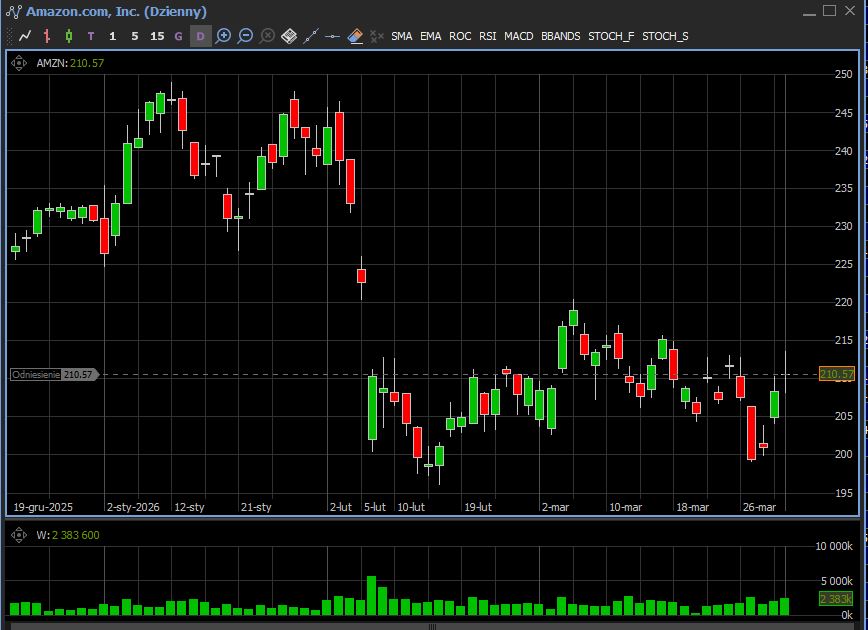This screenshot has width=868, height=630.
Task: Click the BBANDS indicator button
Action: [x=560, y=36]
